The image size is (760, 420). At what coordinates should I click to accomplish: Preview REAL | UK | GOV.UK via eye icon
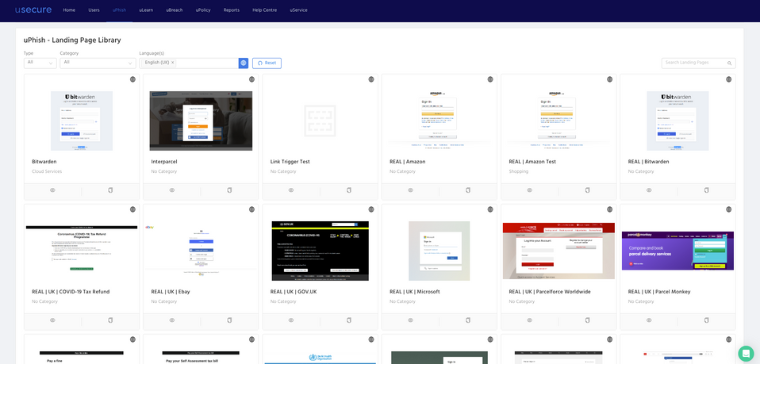(x=291, y=320)
